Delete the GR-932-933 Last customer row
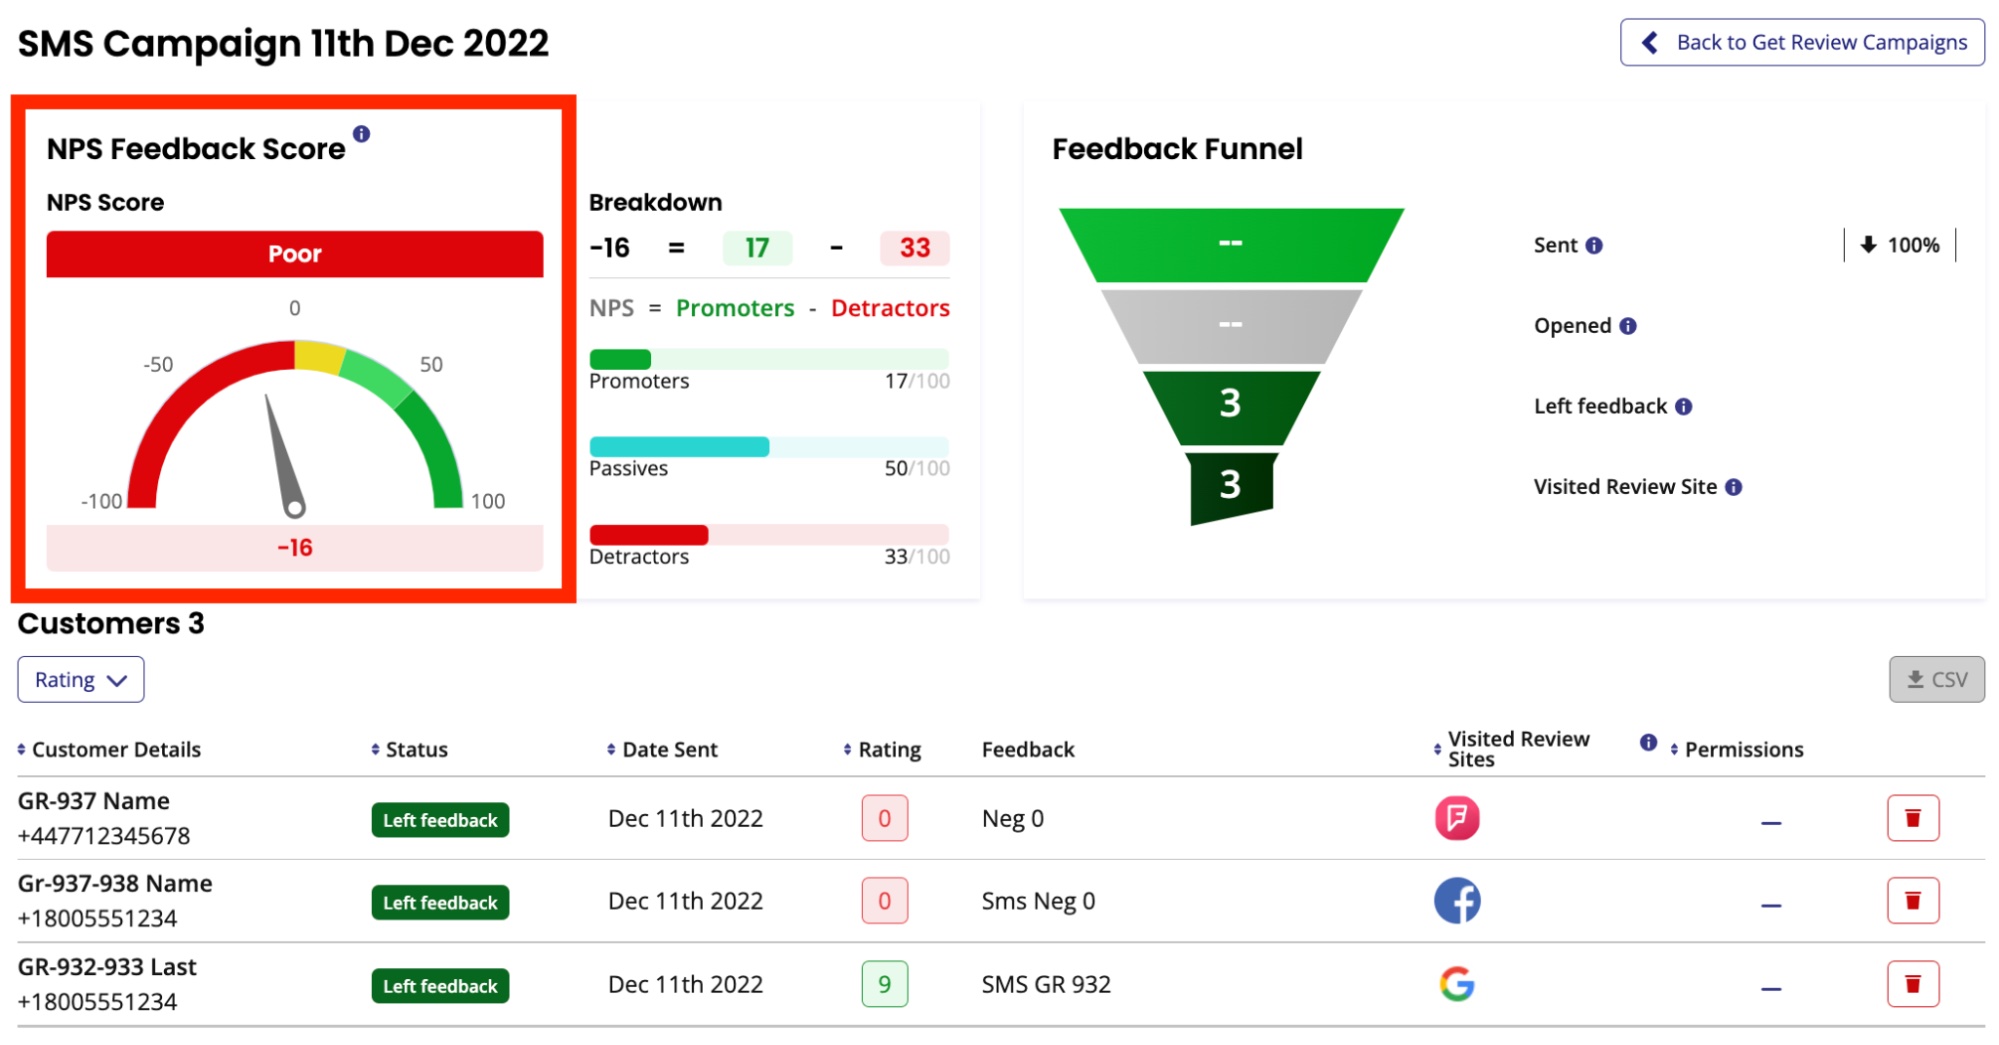The height and width of the screenshot is (1045, 1999). point(1912,984)
